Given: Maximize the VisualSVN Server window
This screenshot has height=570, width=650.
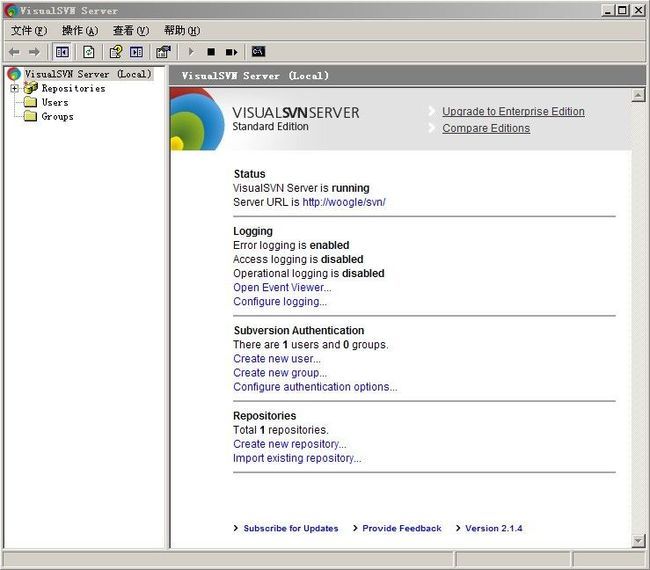Looking at the screenshot, I should click(622, 10).
